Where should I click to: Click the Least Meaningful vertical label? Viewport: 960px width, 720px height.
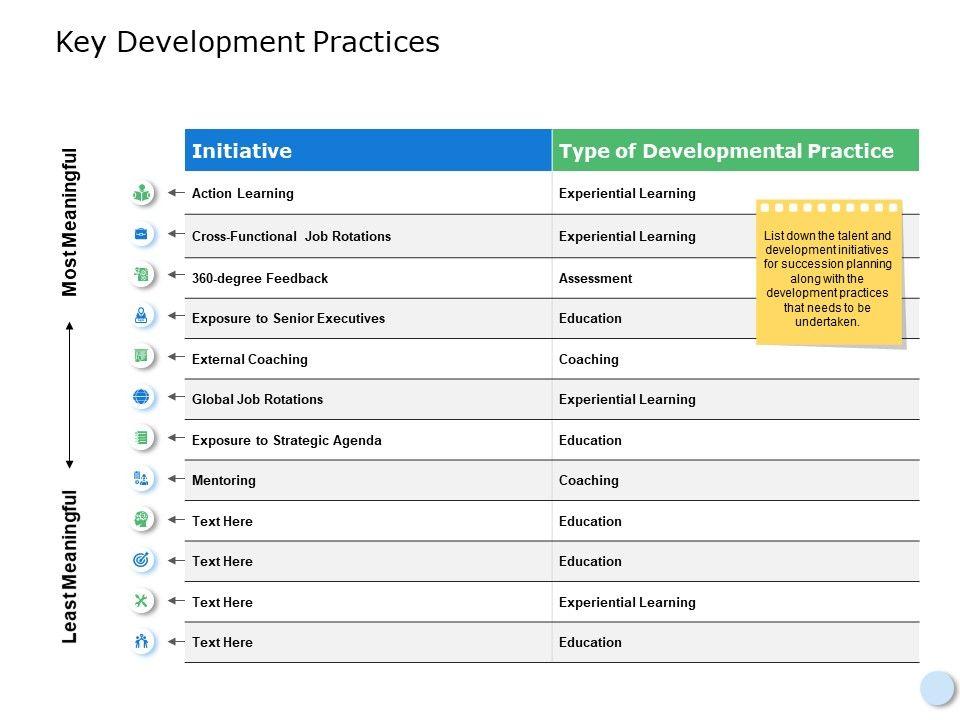pos(70,566)
